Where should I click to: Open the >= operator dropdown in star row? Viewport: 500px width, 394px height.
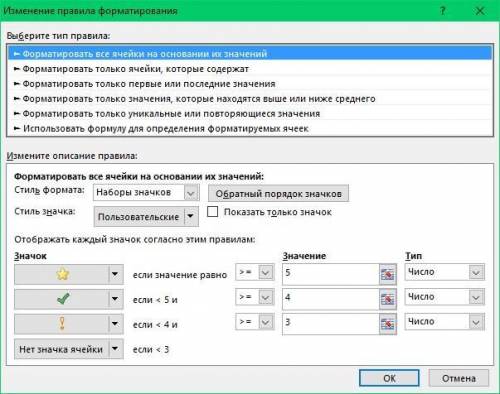click(x=255, y=272)
